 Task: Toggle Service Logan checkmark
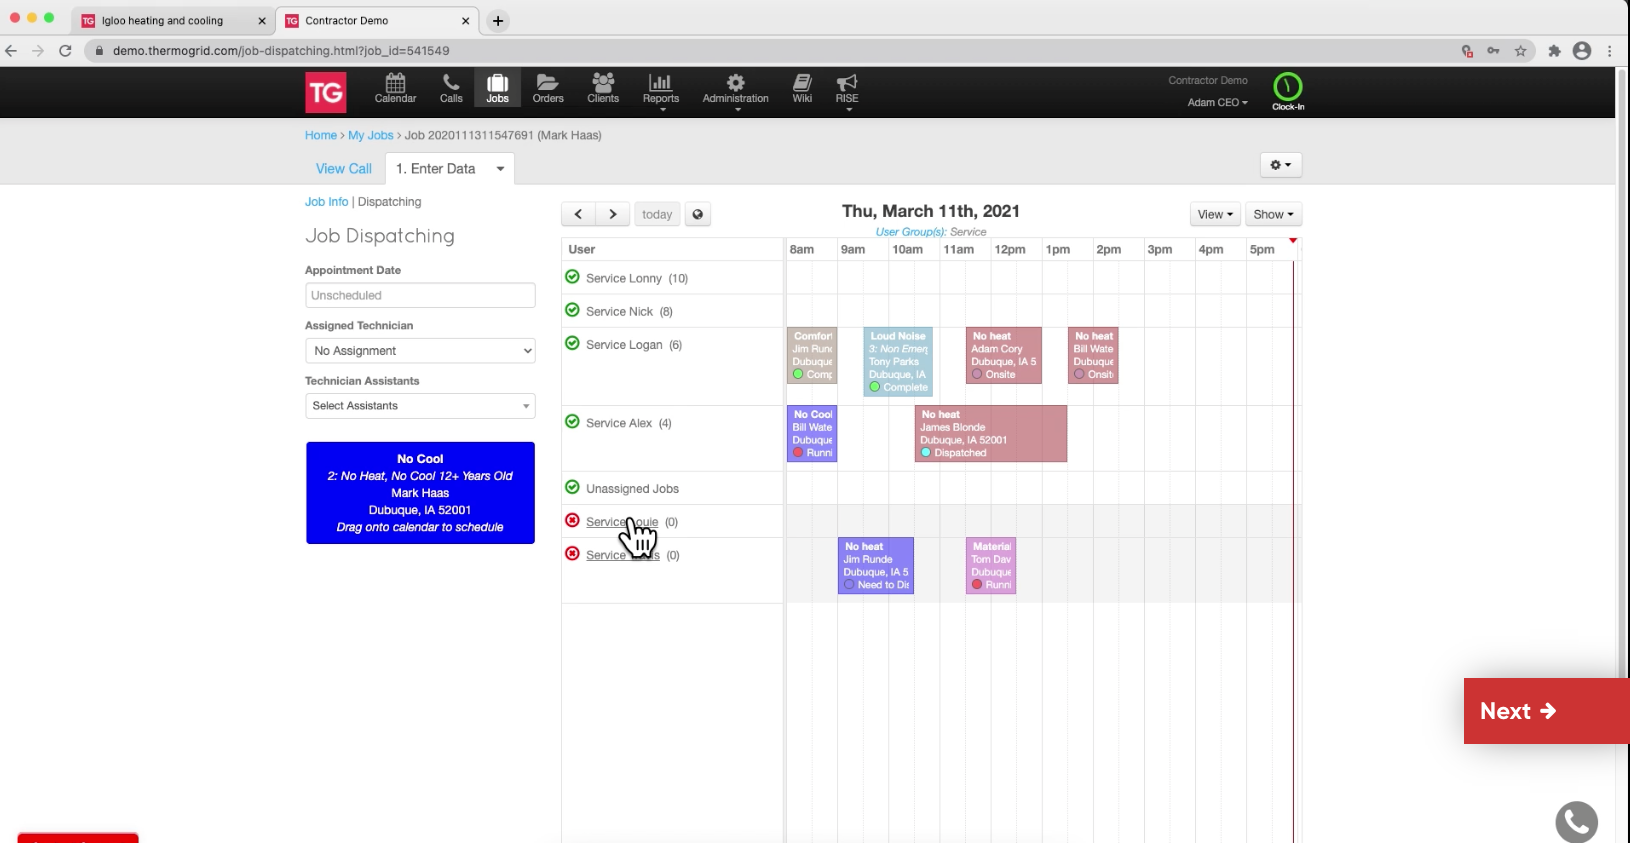coord(572,343)
